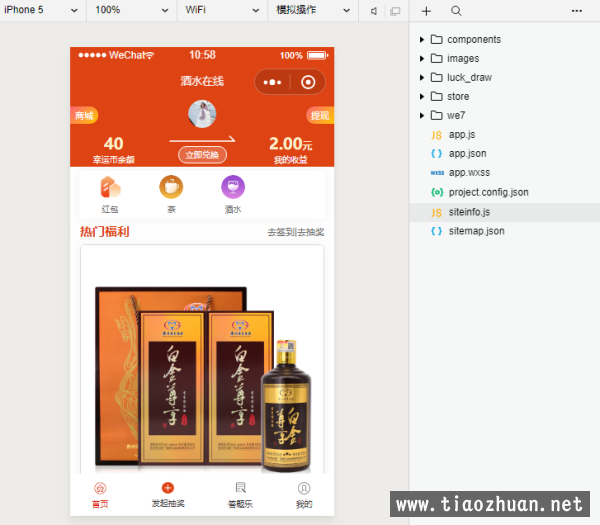Tap the 立即兑换 button
This screenshot has height=525, width=600.
point(202,155)
